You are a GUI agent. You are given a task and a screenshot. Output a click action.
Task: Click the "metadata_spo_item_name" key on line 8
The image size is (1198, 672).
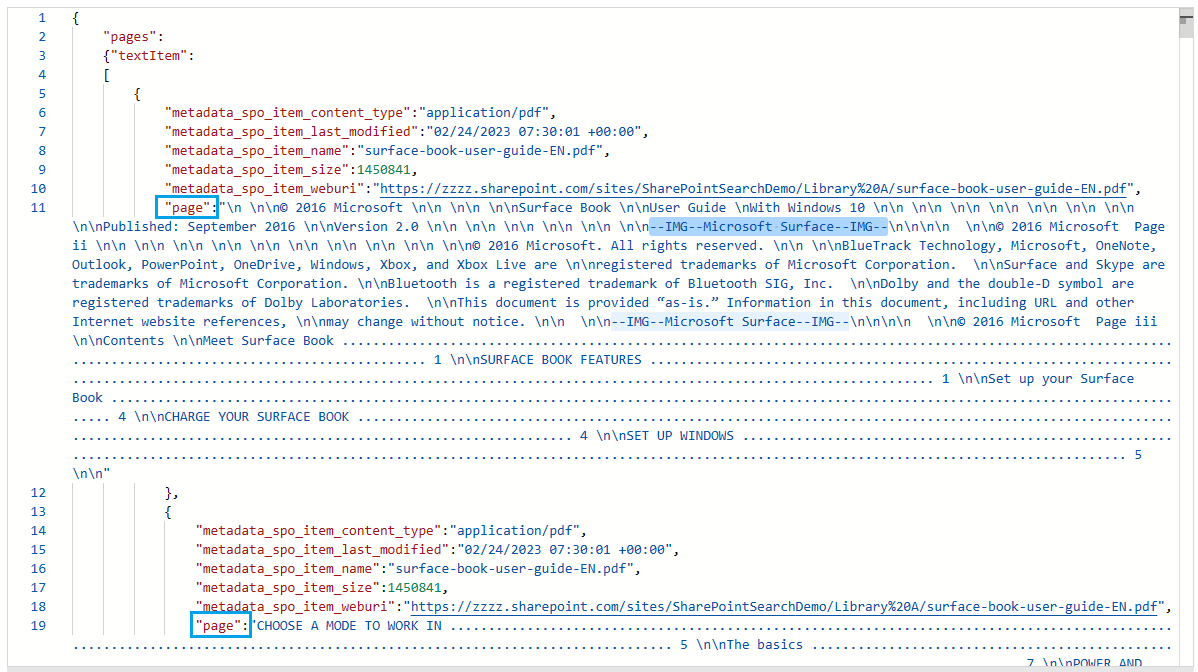257,150
